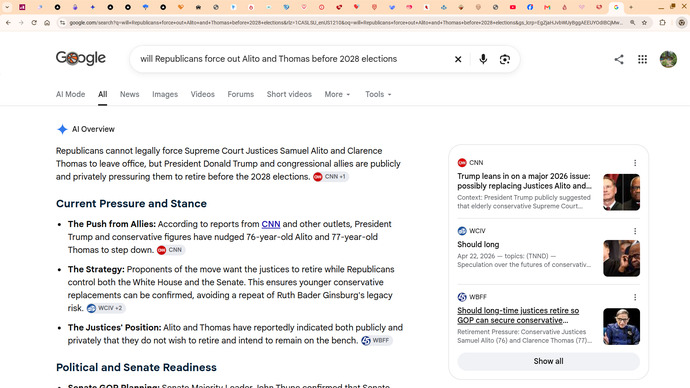Click 'The Justices' Position:' bullet text
Image resolution: width=690 pixels, height=388 pixels.
click(114, 328)
